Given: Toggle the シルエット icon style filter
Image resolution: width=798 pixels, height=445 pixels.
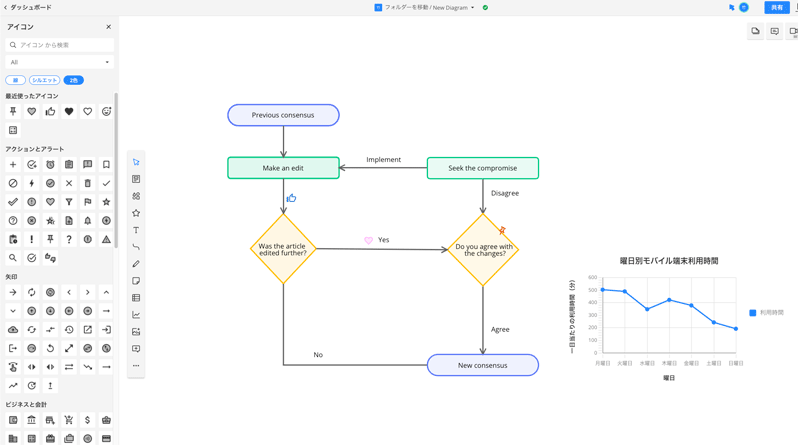Looking at the screenshot, I should (44, 80).
